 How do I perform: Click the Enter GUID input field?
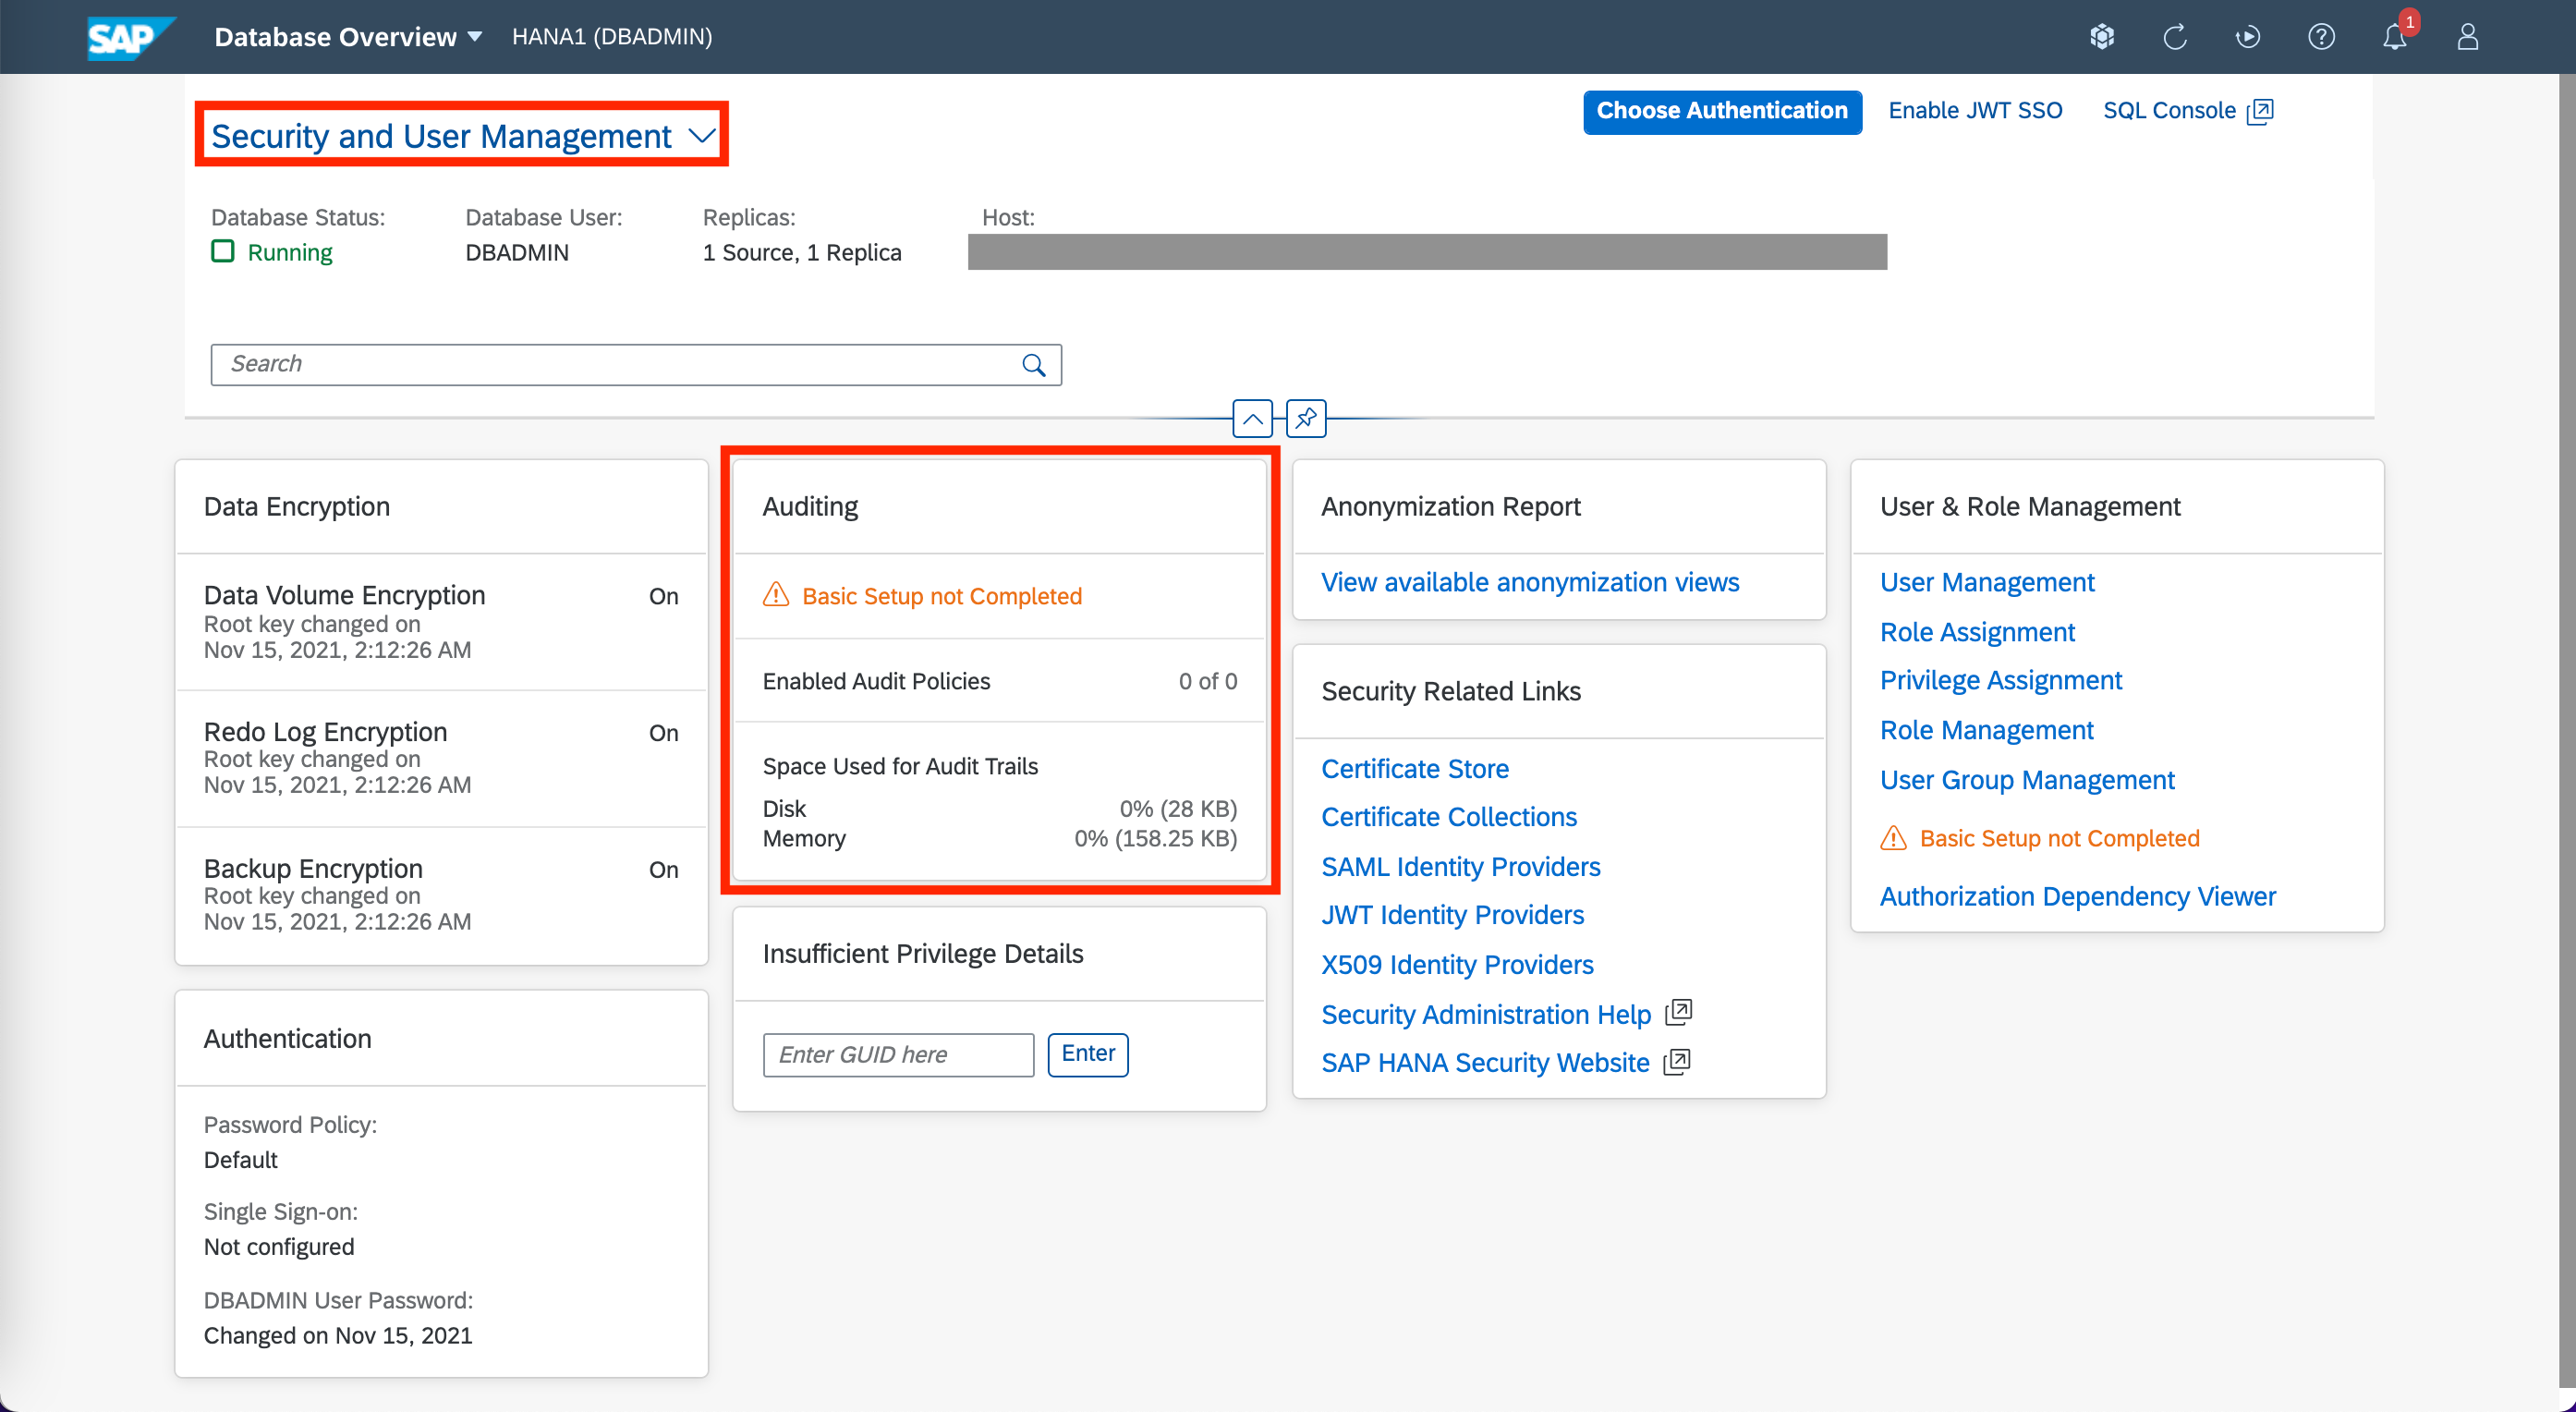pyautogui.click(x=897, y=1054)
